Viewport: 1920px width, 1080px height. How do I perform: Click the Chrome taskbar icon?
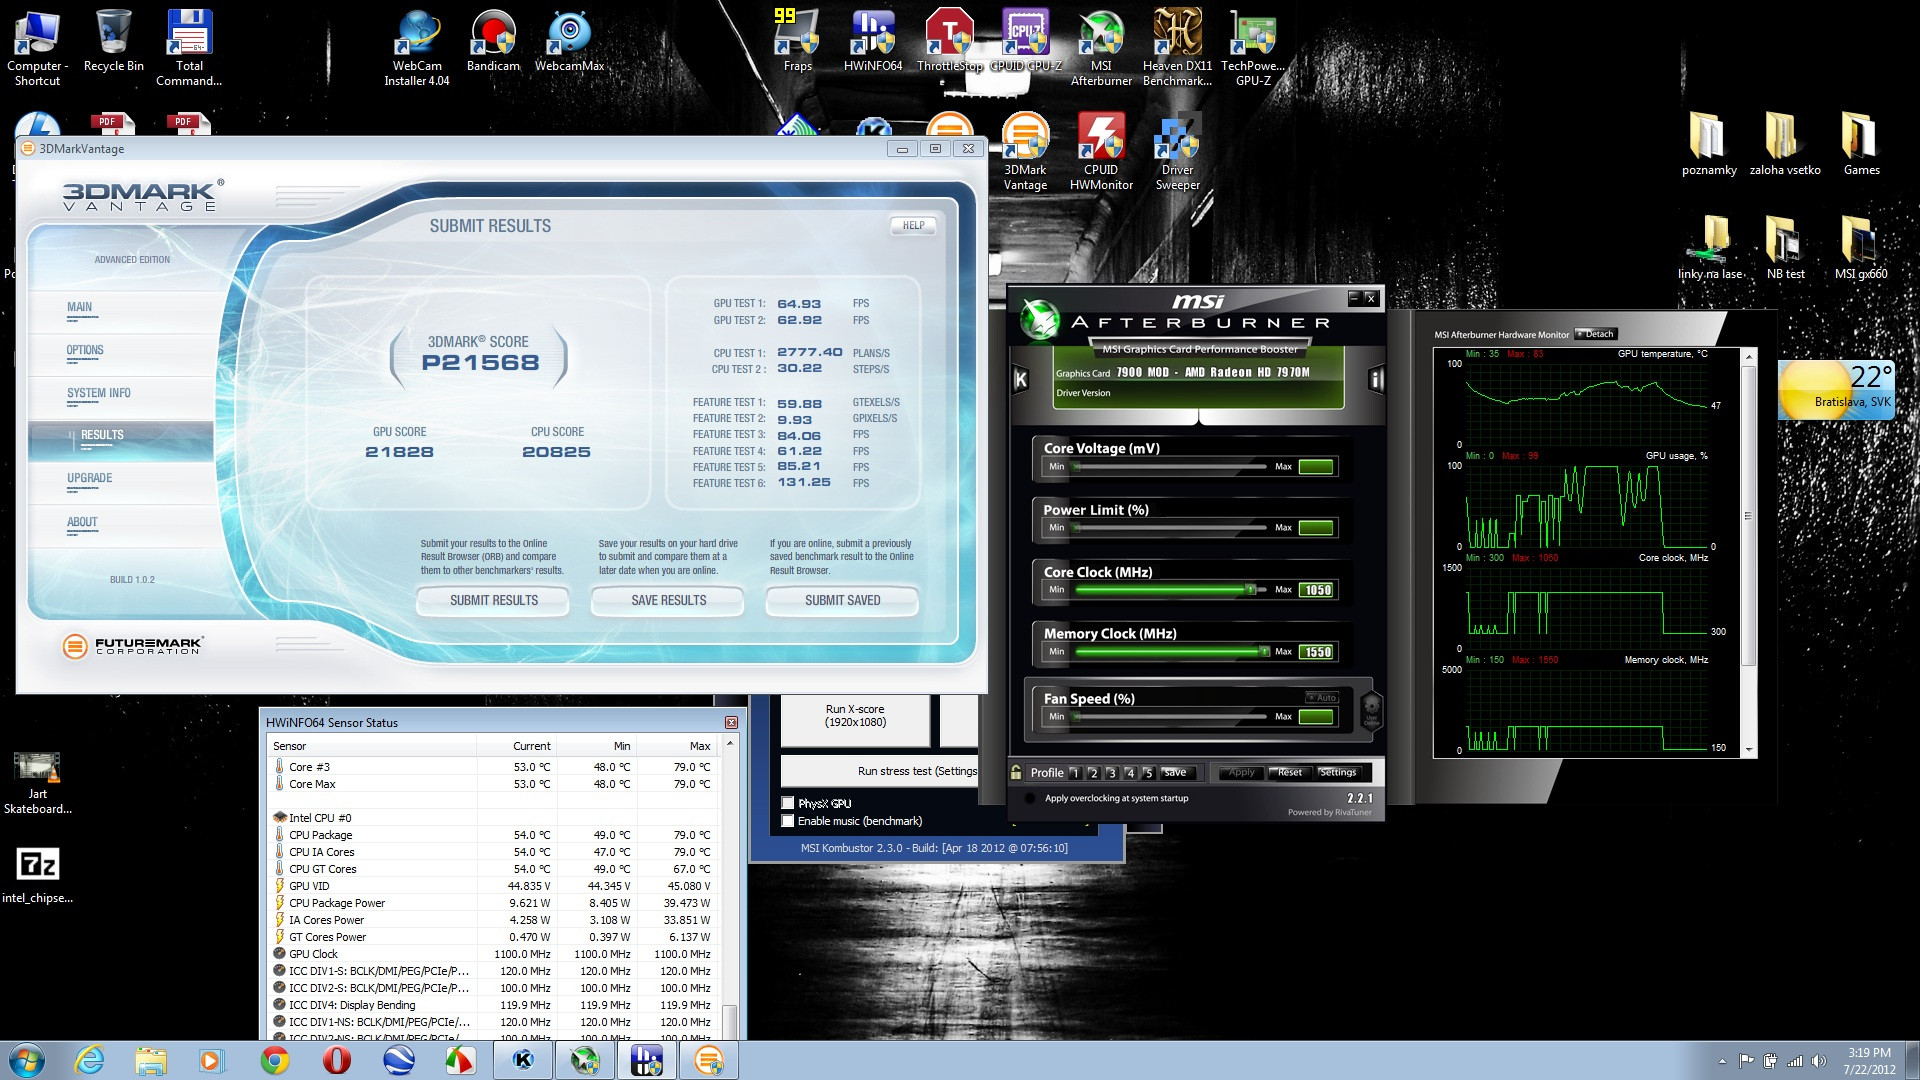[275, 1060]
